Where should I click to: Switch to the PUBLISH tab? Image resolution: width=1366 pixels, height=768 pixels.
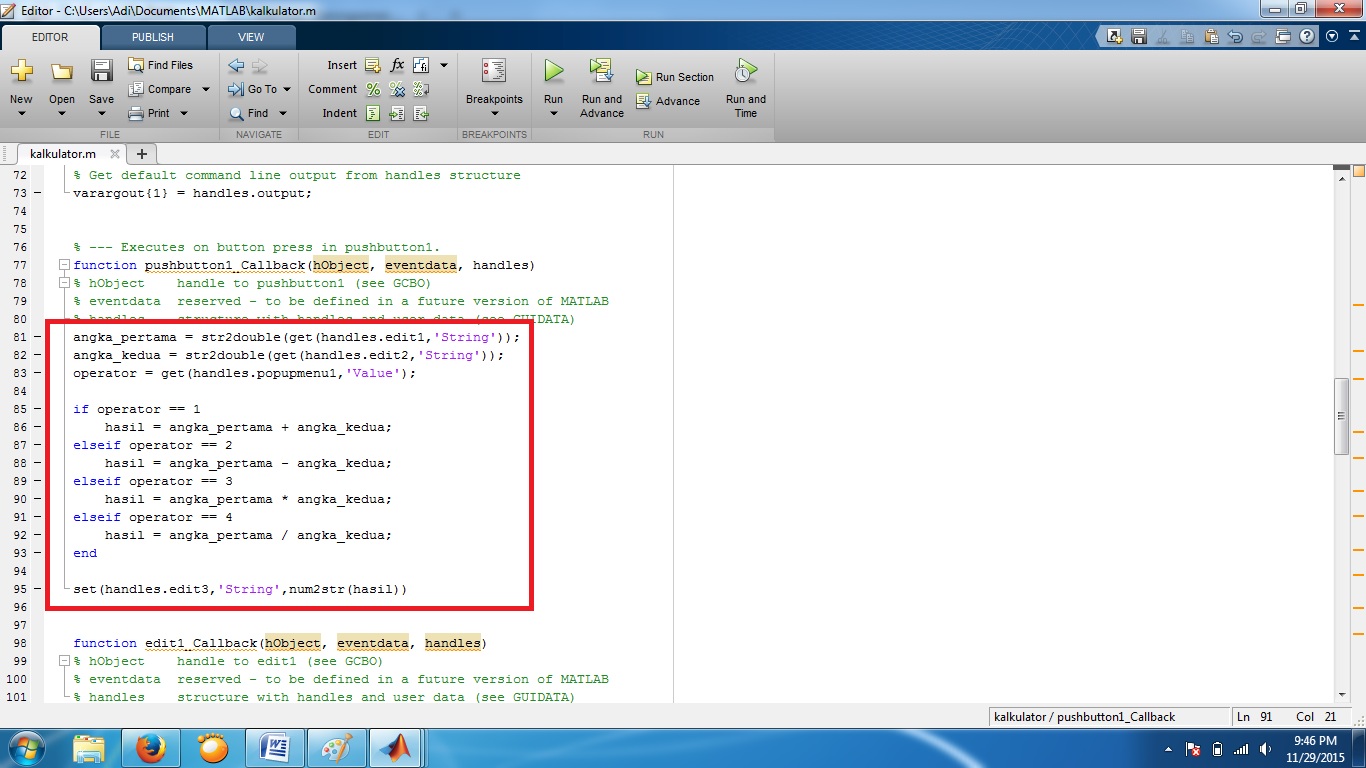[x=153, y=37]
